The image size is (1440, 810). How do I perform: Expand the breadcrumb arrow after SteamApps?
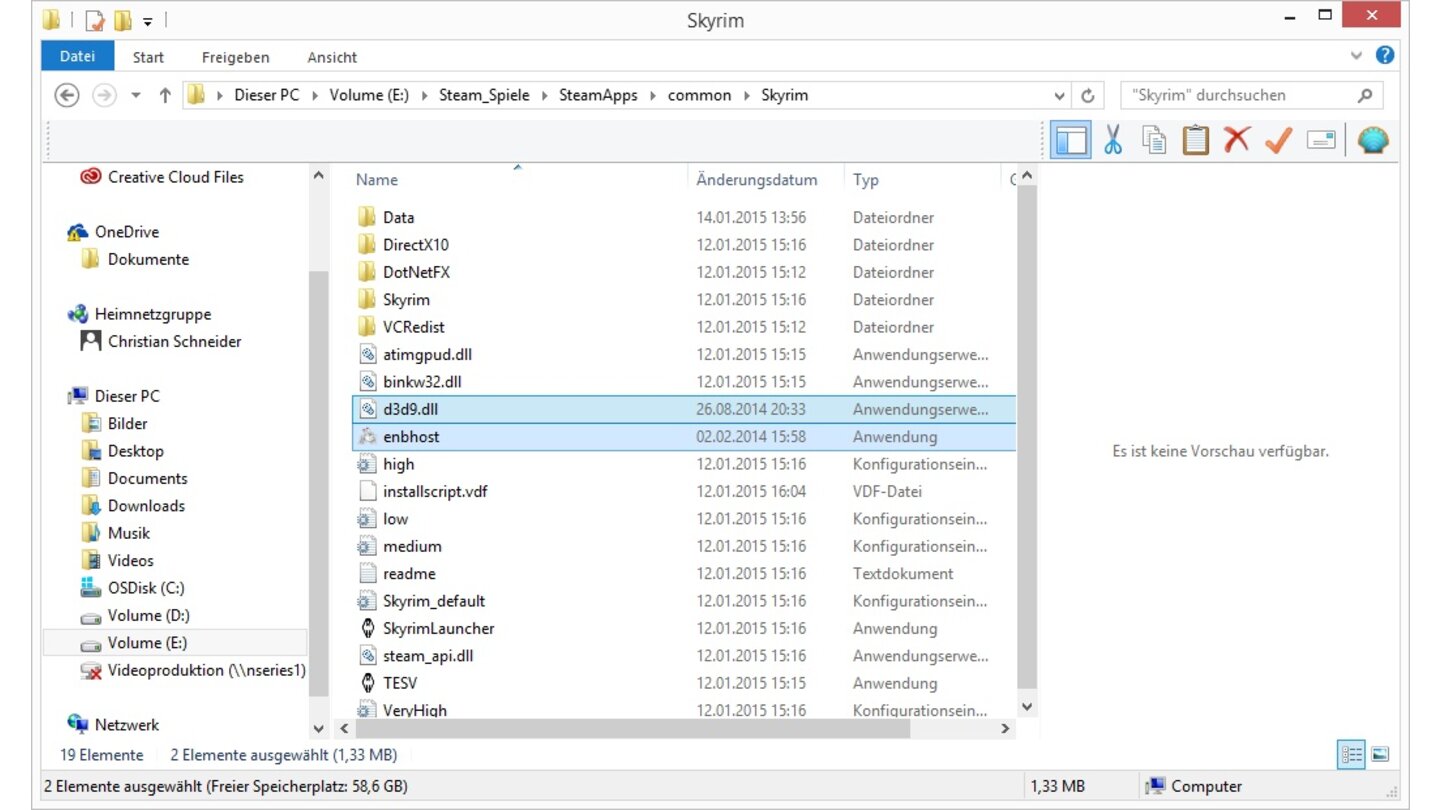(655, 96)
